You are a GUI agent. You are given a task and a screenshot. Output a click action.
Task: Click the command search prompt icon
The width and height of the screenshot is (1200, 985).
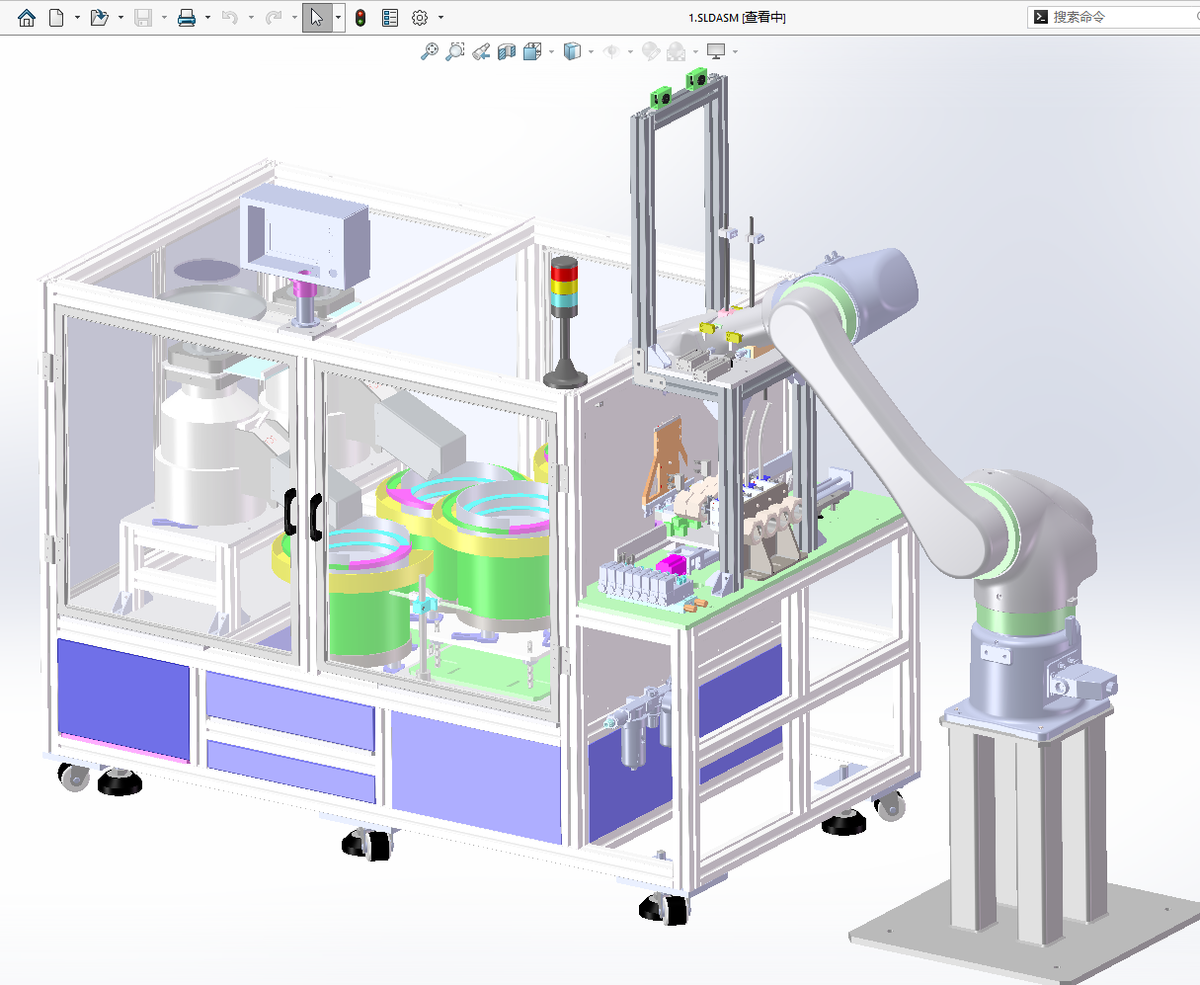1040,17
